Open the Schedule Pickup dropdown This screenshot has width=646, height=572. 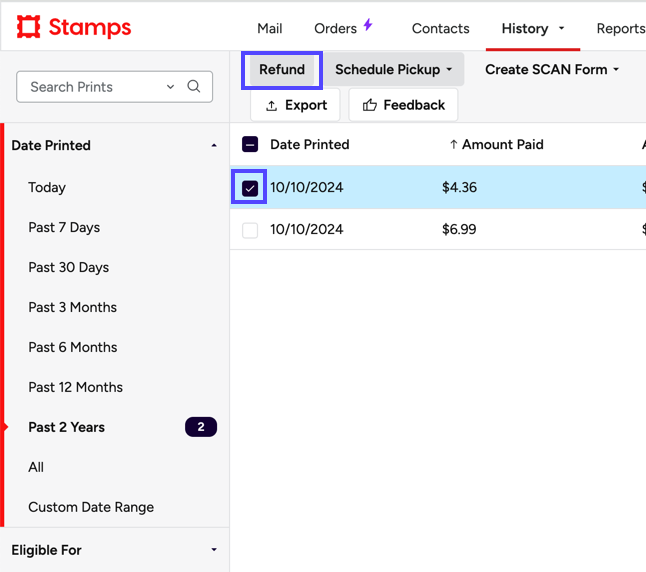point(393,69)
